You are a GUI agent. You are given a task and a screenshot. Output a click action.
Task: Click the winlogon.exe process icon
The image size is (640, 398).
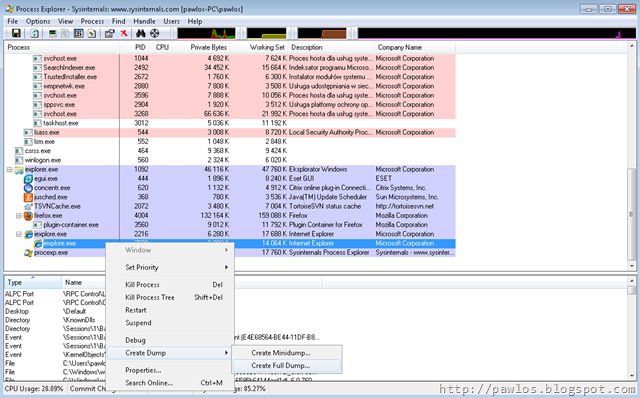19,160
